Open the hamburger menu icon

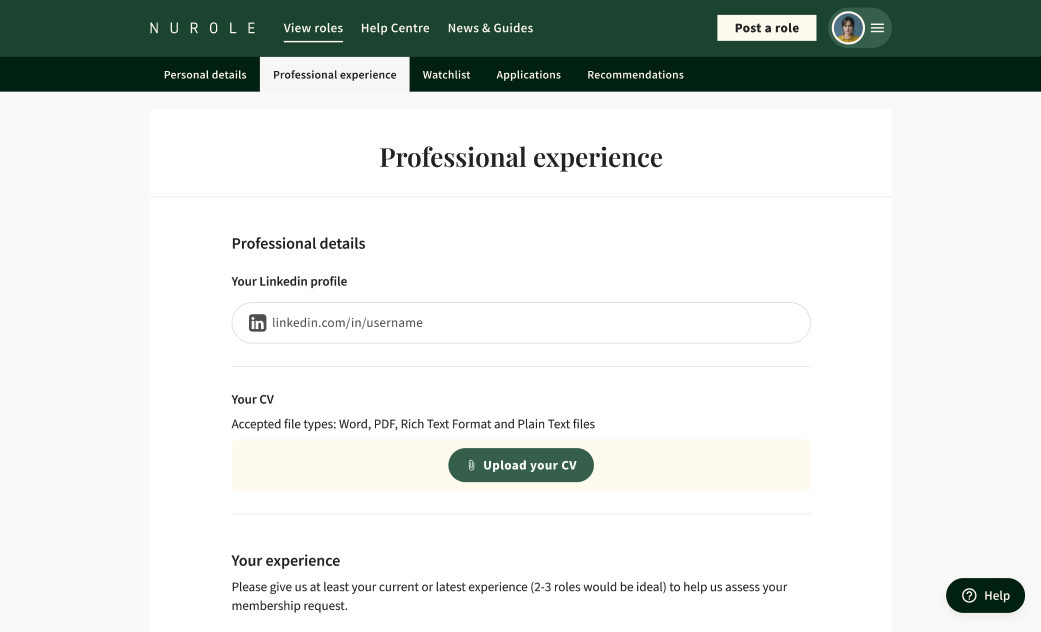[x=877, y=28]
